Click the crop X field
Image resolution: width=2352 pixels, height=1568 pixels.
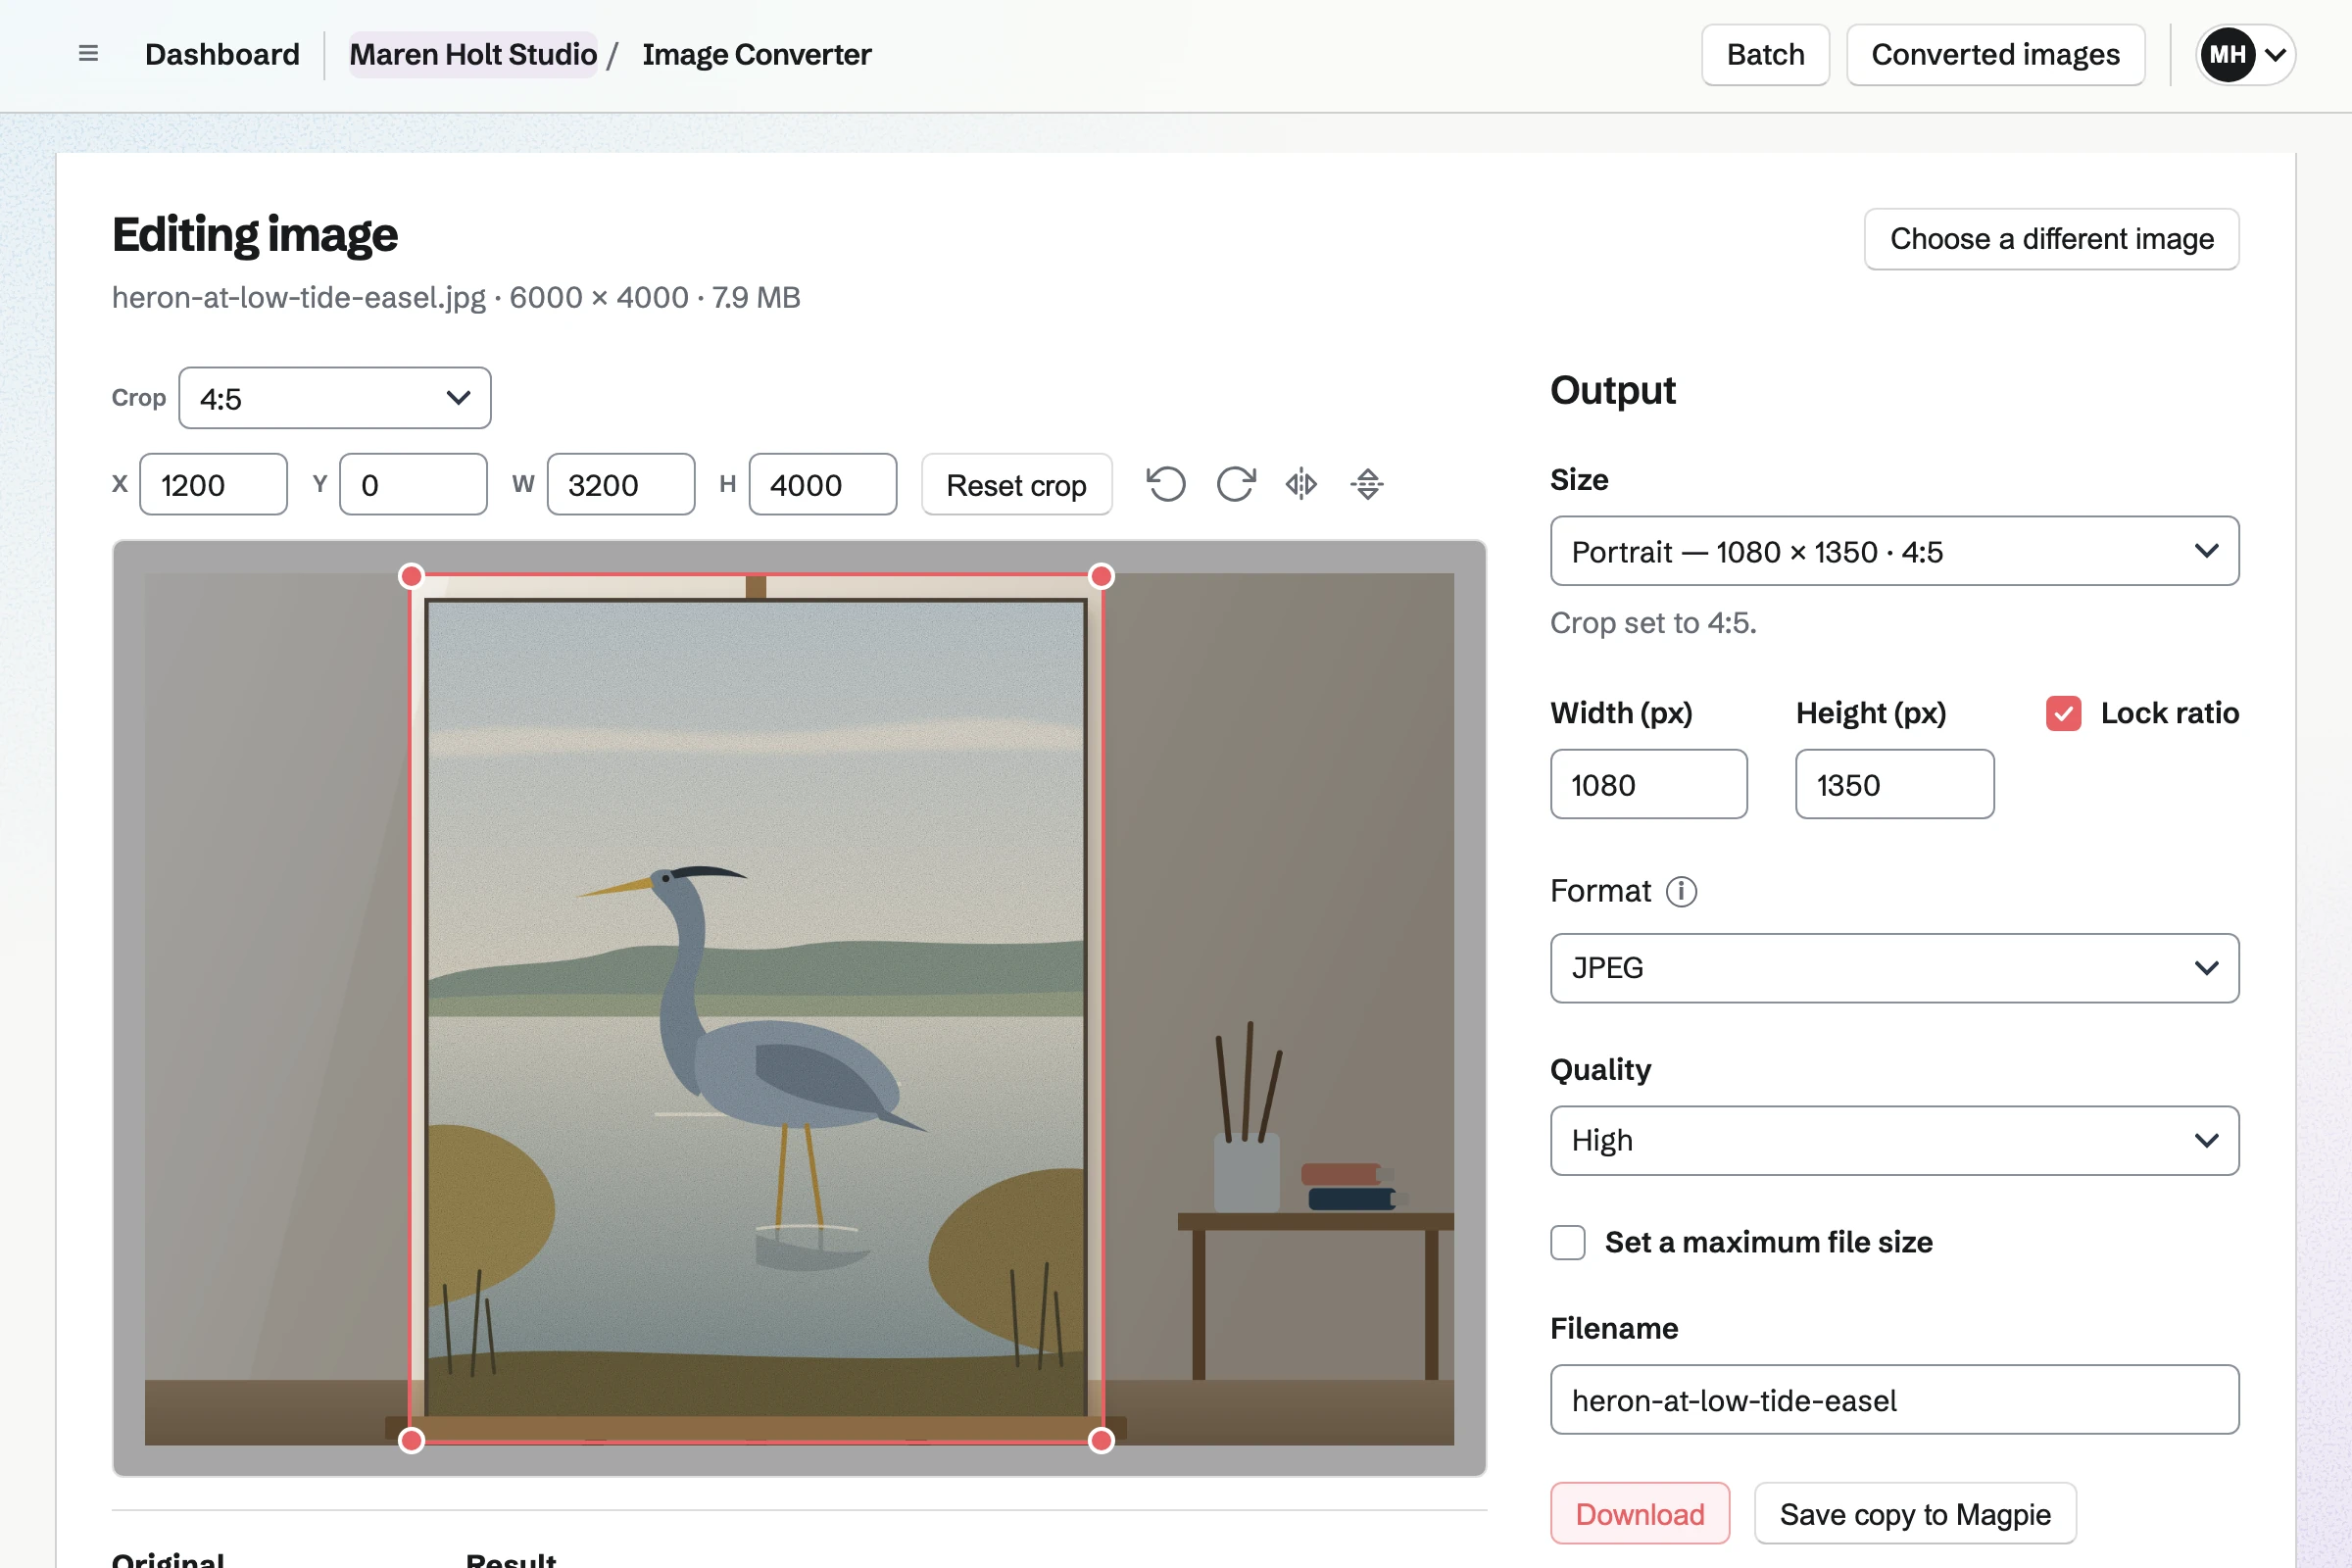tap(213, 485)
